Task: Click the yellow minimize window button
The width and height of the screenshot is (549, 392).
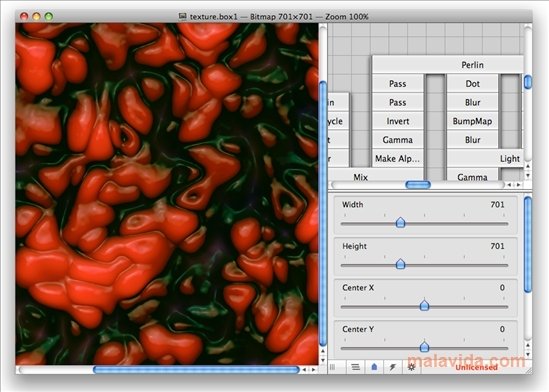Action: (x=36, y=16)
